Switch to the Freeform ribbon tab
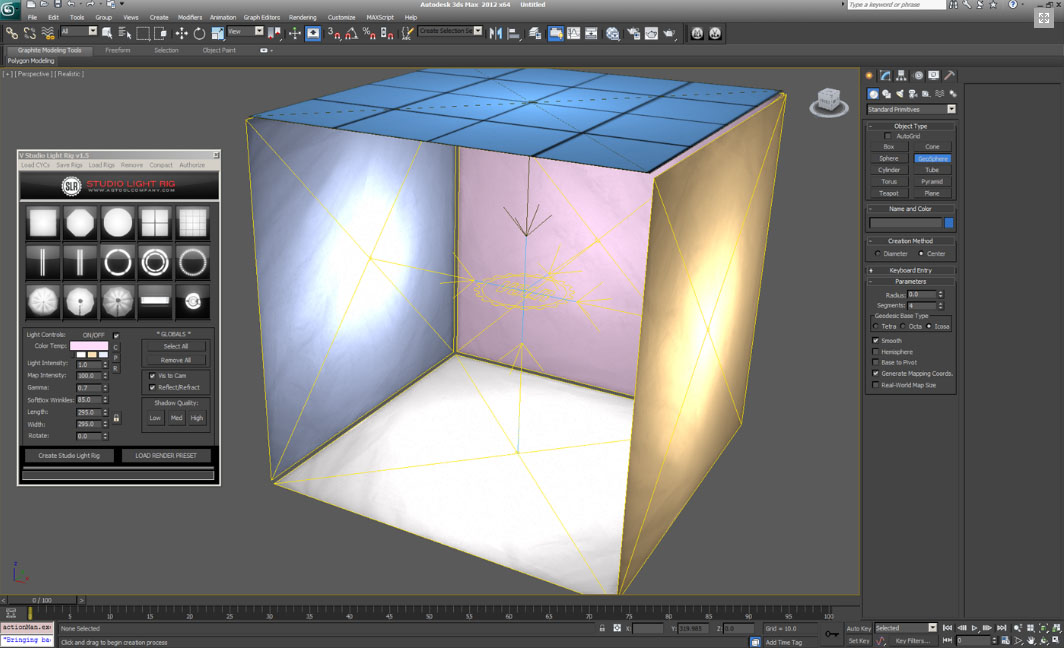1064x648 pixels. [118, 50]
